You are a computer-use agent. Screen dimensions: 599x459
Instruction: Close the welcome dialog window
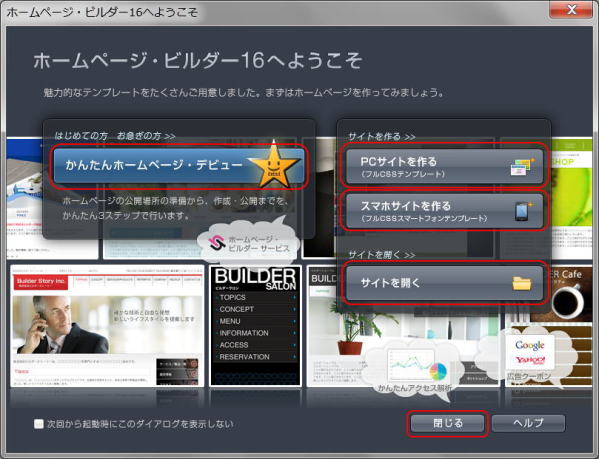[571, 9]
